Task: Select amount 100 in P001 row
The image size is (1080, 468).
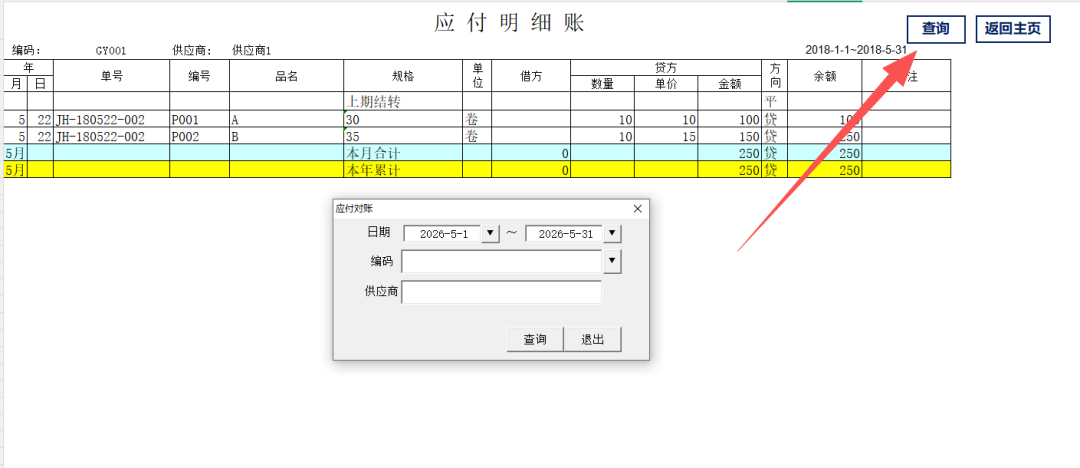Action: [x=729, y=119]
